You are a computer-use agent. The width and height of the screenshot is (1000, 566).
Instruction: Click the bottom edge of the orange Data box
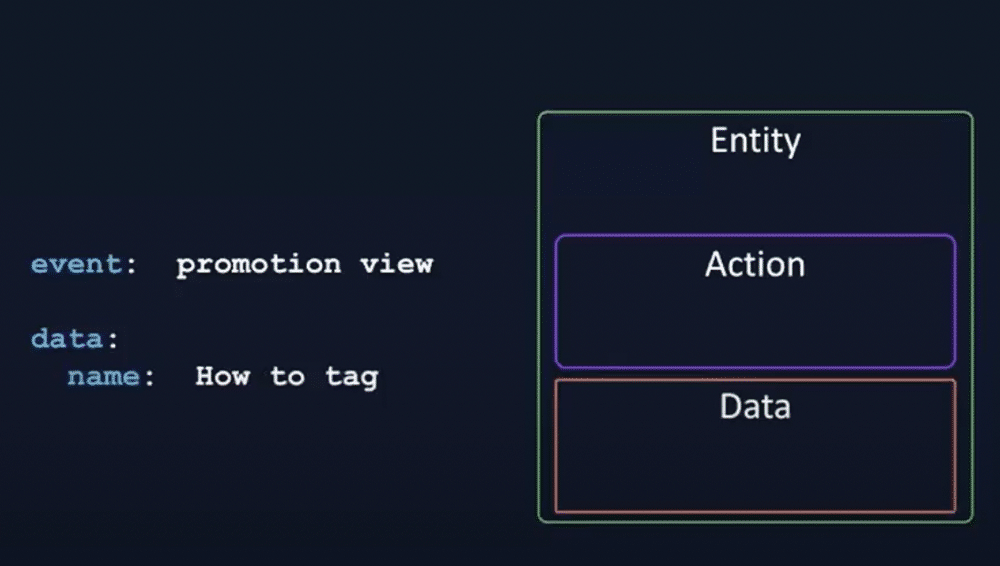tap(755, 512)
